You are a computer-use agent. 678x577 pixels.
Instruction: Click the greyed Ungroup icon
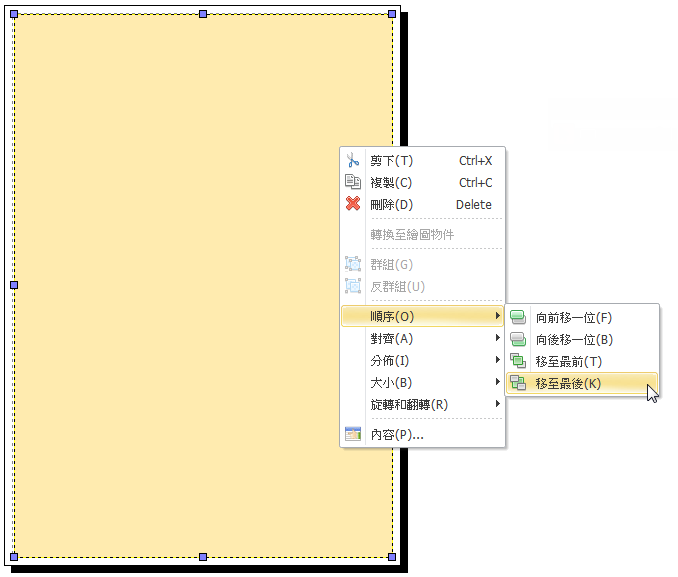pyautogui.click(x=353, y=286)
